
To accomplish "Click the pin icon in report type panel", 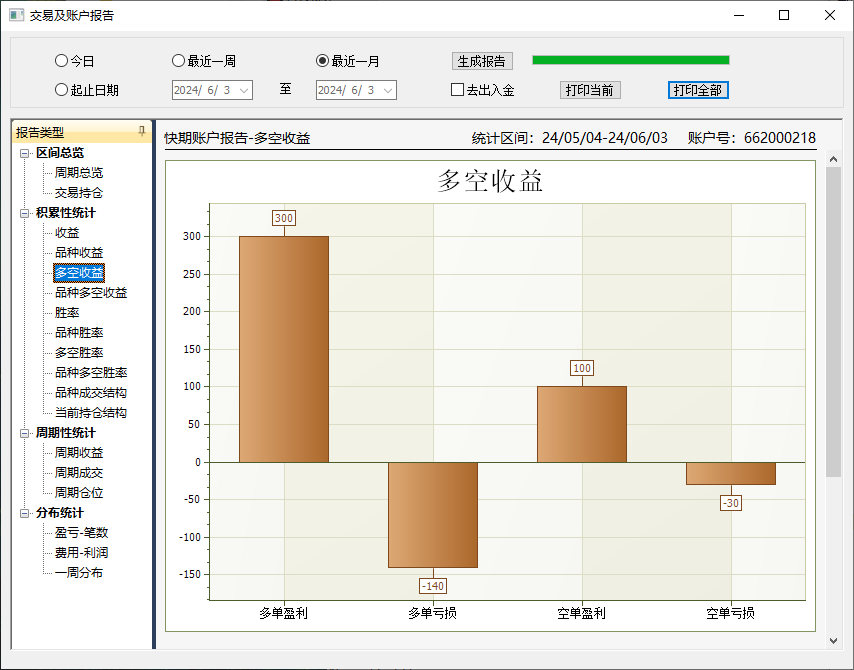I will pyautogui.click(x=142, y=132).
